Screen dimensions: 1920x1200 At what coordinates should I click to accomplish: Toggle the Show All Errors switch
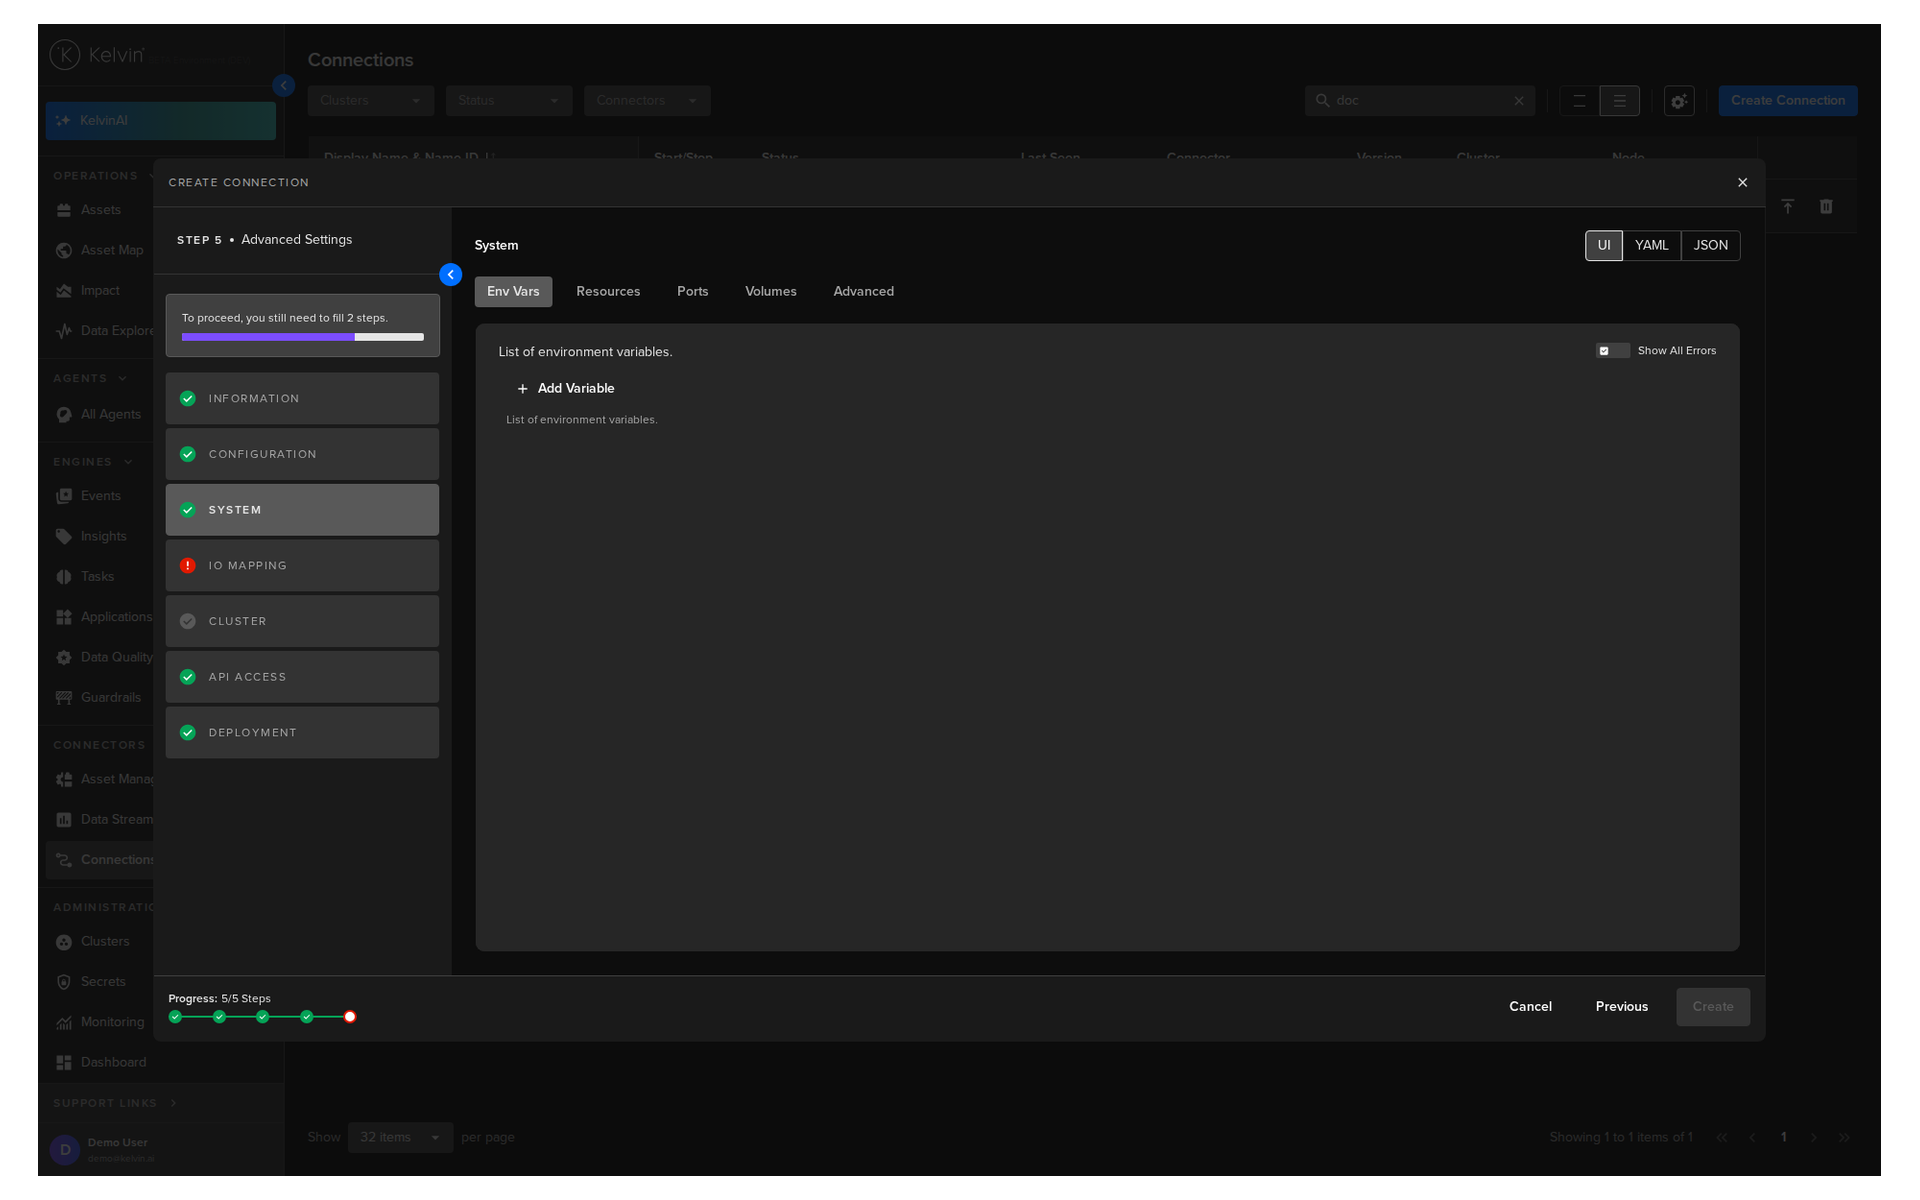pyautogui.click(x=1612, y=351)
